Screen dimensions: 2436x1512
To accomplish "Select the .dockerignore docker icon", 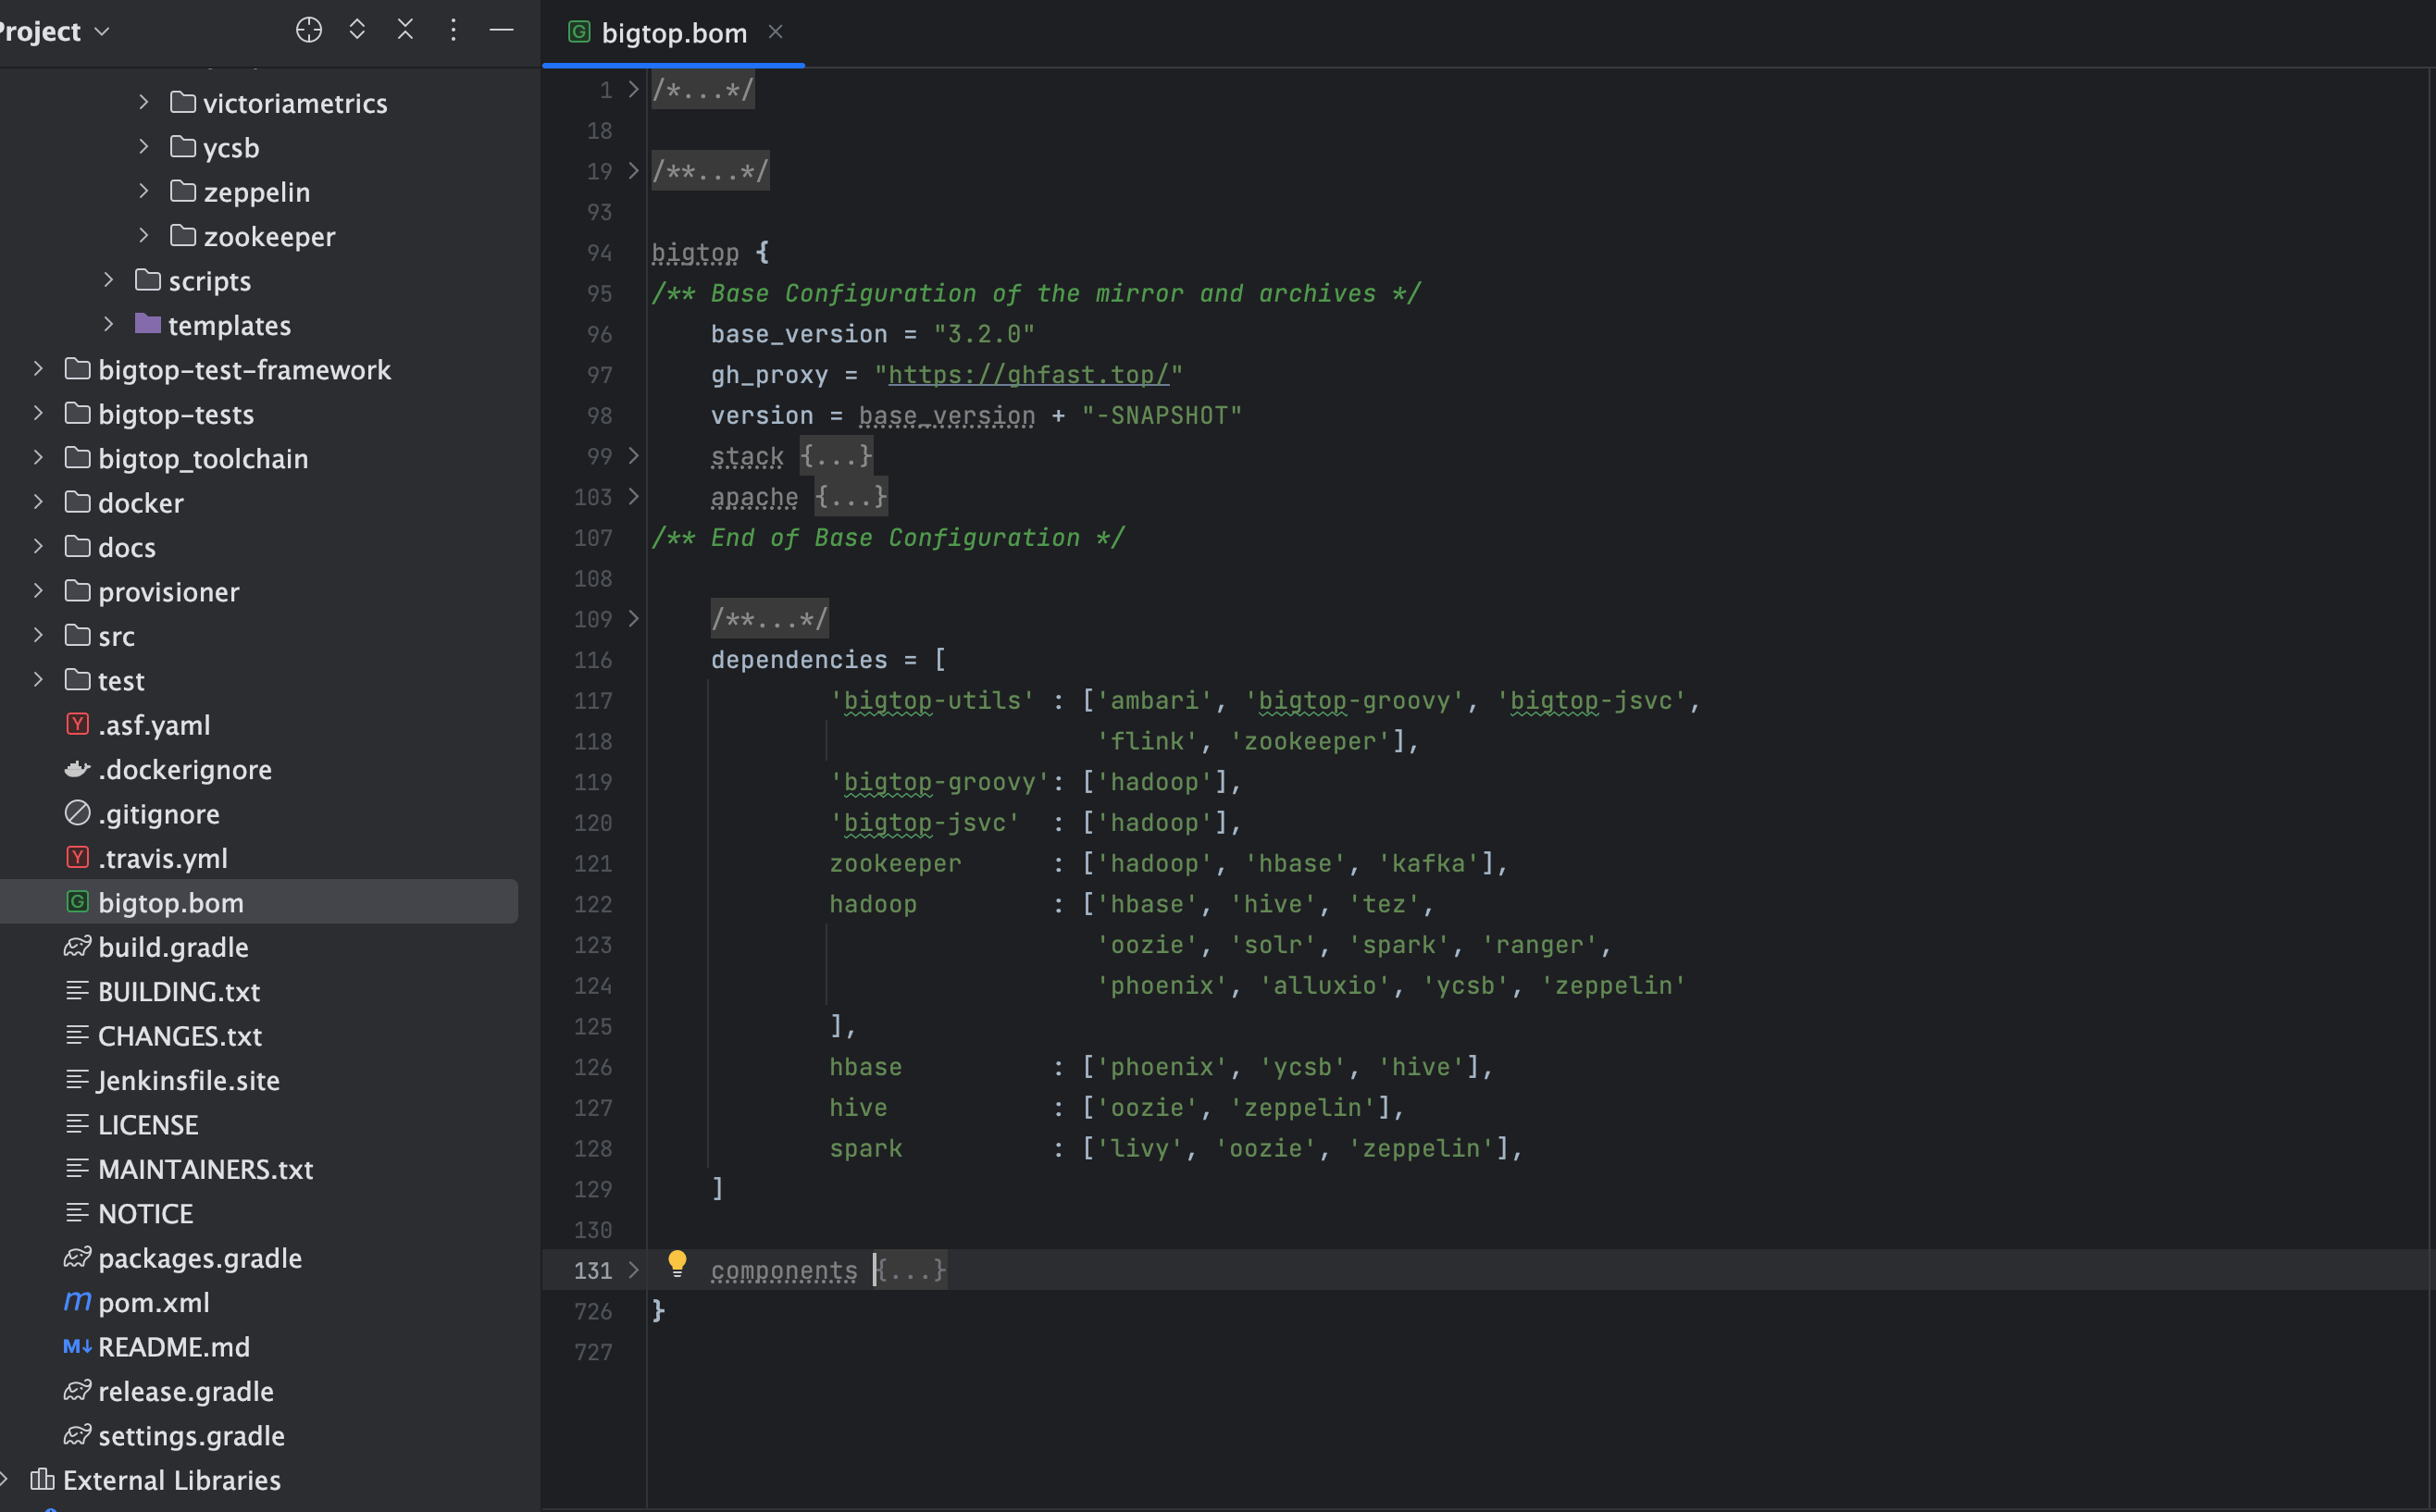I will [77, 769].
